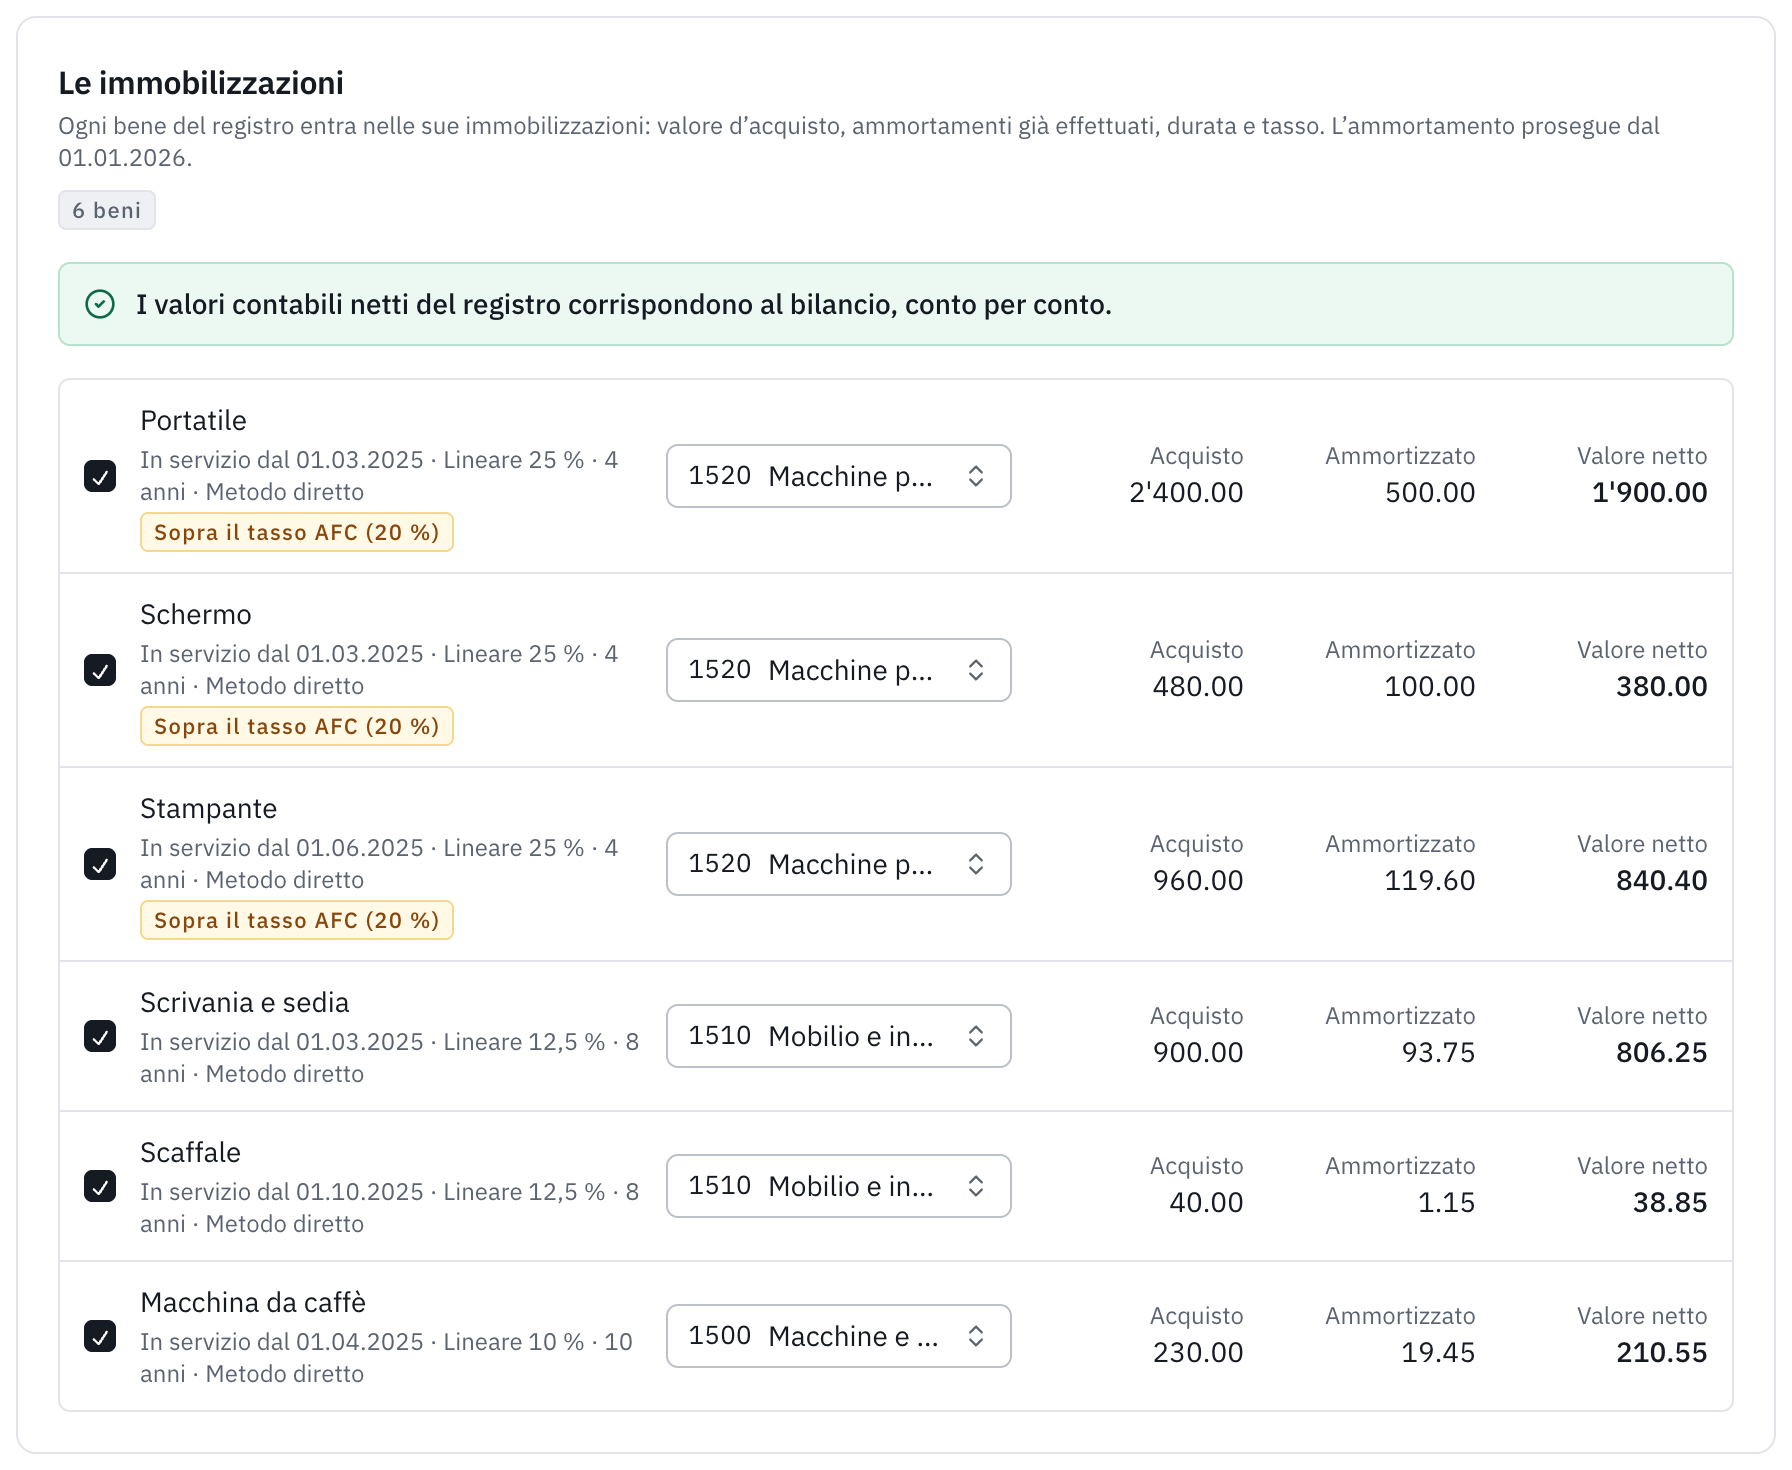Image resolution: width=1792 pixels, height=1470 pixels.
Task: Open the 1510 Mobilio dropdown for Scrivania e sedia
Action: point(839,1036)
